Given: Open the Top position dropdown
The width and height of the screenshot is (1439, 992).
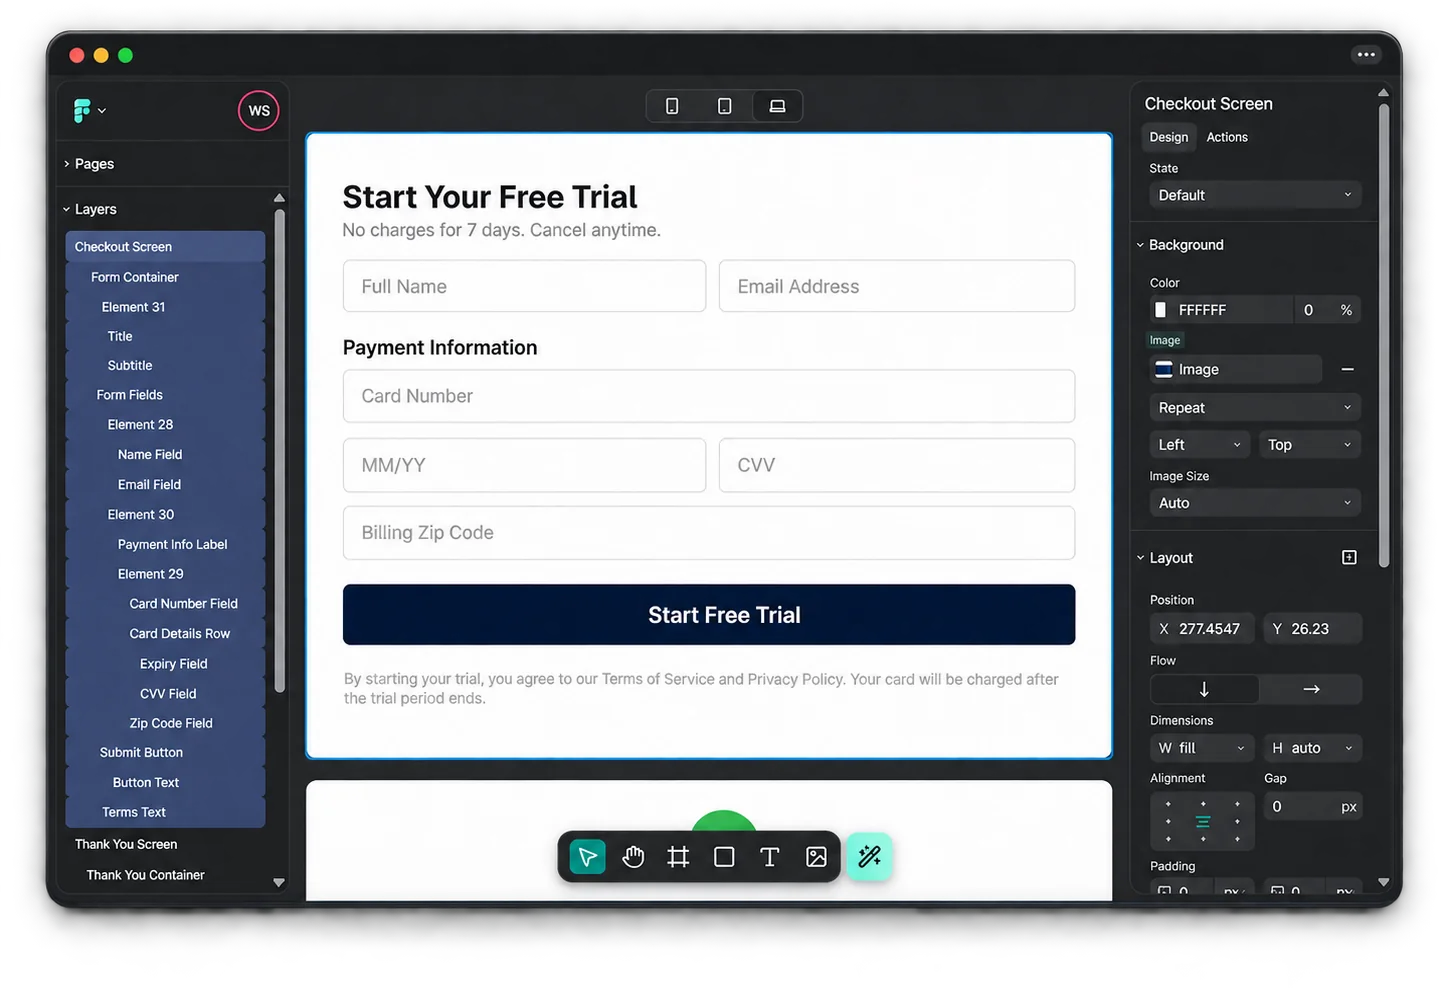Looking at the screenshot, I should tap(1310, 445).
